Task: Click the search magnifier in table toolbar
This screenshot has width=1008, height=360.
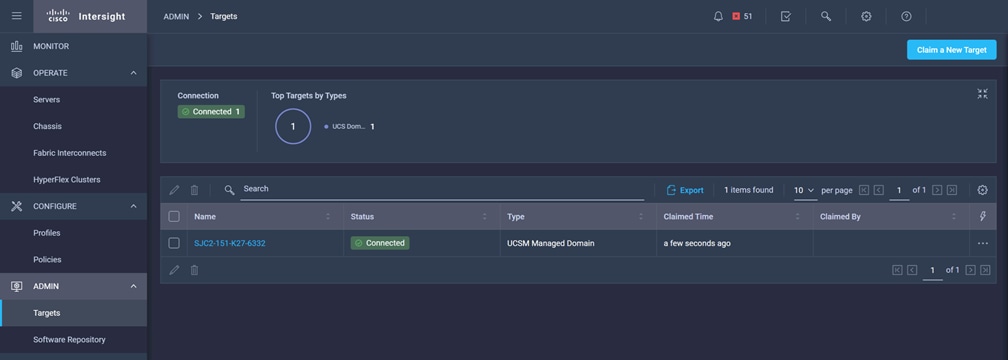Action: [x=230, y=190]
